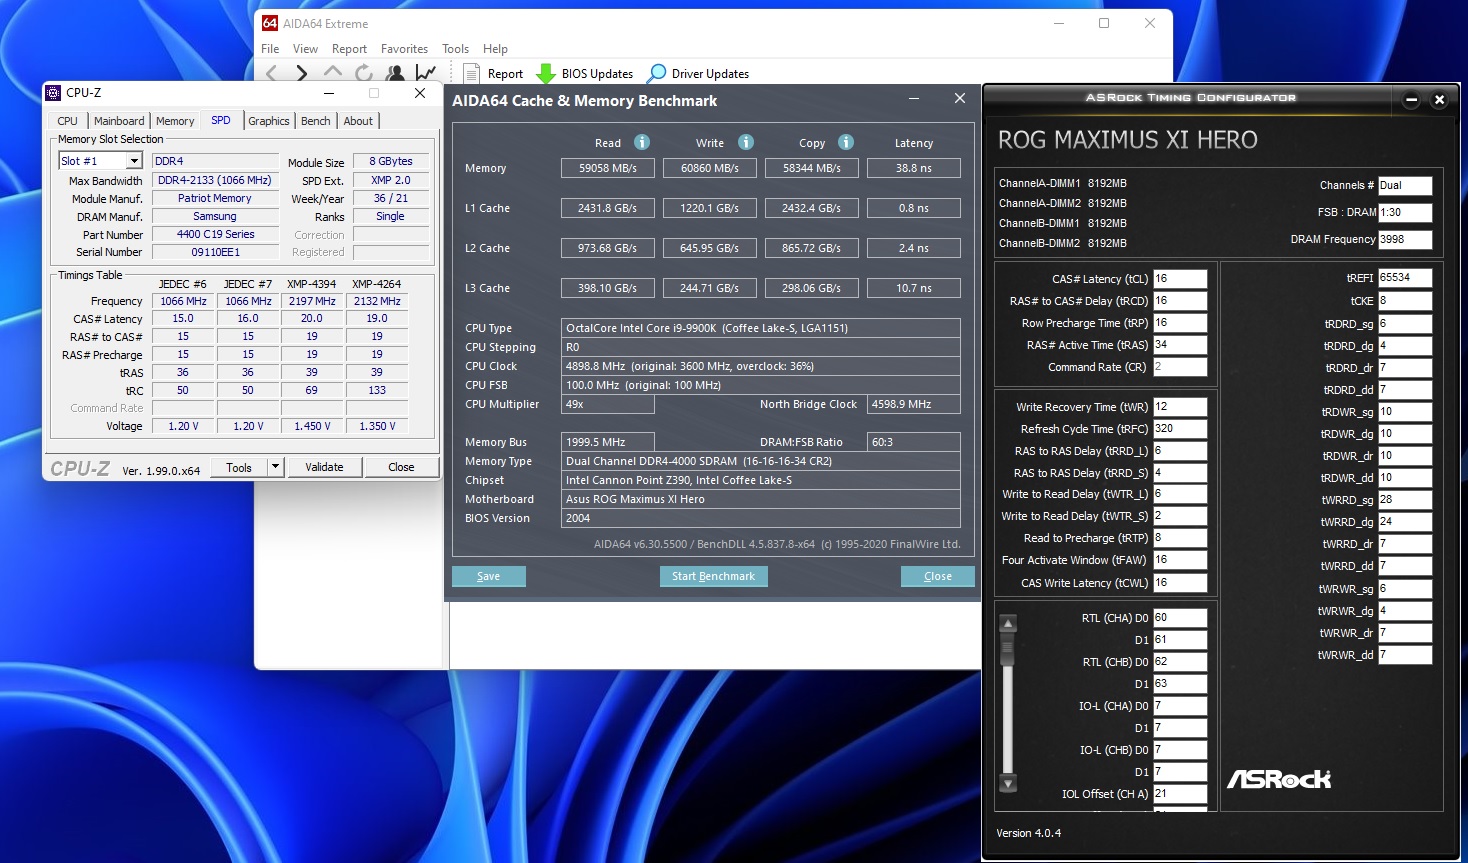Image resolution: width=1468 pixels, height=863 pixels.
Task: Click the Driver Updates toolbar label
Action: 710,74
